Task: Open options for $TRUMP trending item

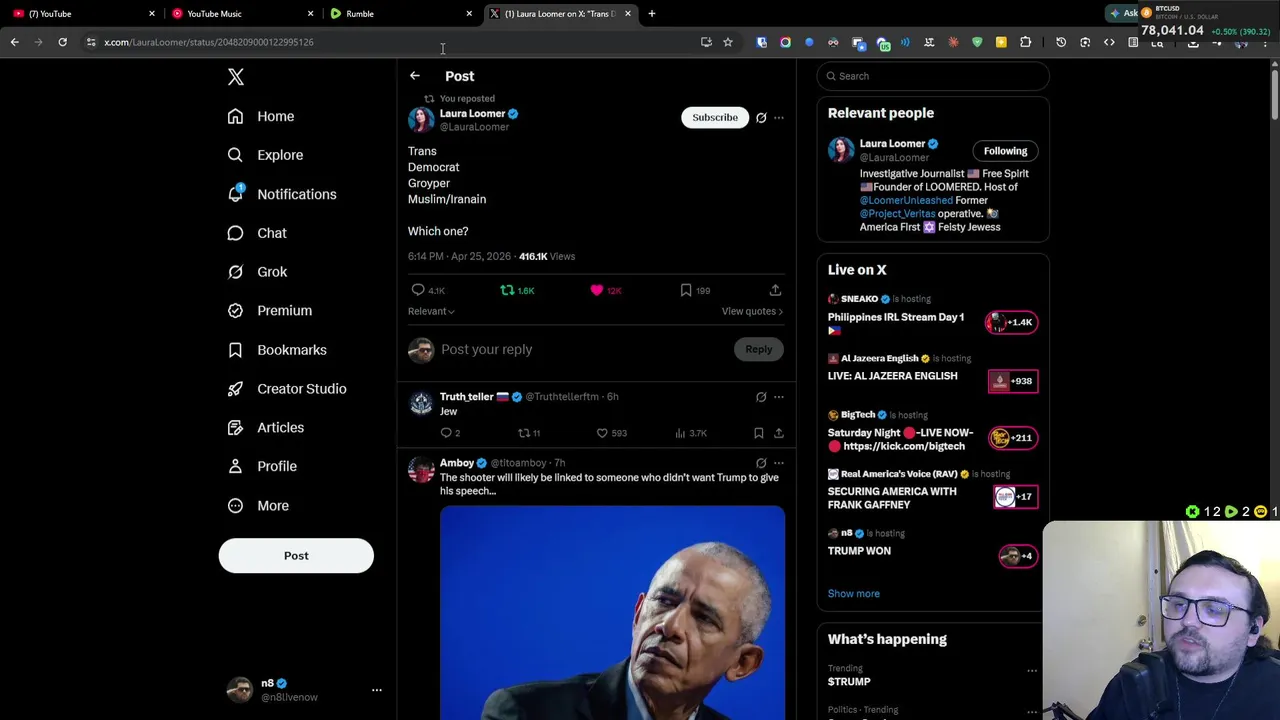Action: point(1032,671)
